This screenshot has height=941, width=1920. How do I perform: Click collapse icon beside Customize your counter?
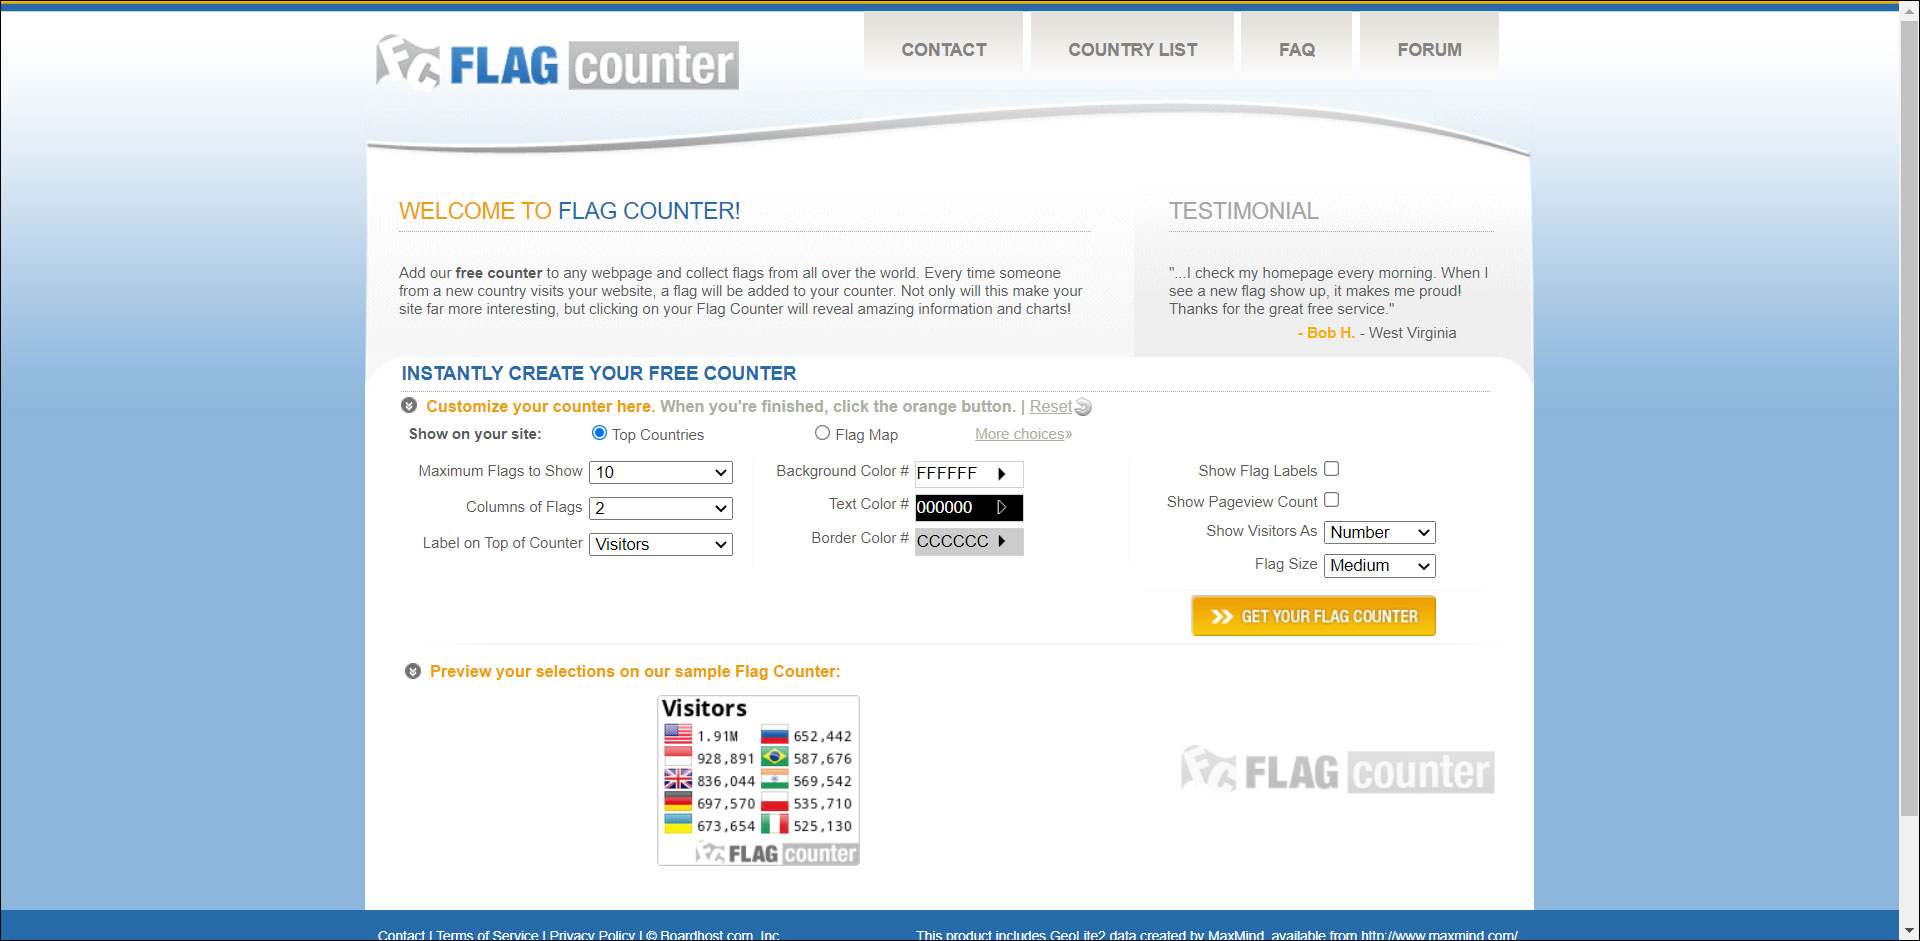409,405
